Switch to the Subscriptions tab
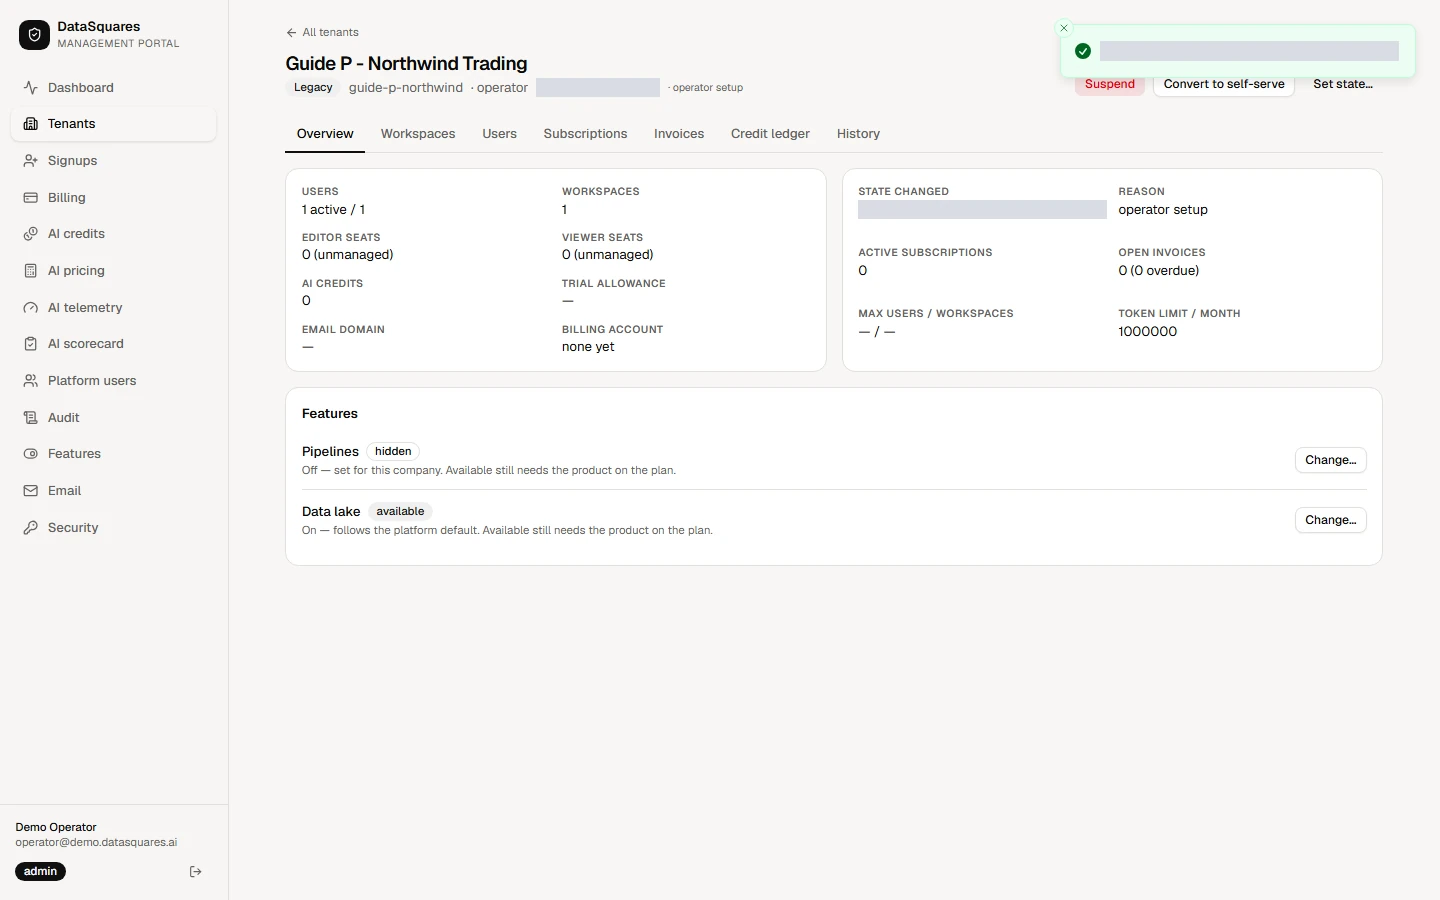Image resolution: width=1440 pixels, height=900 pixels. pos(585,134)
